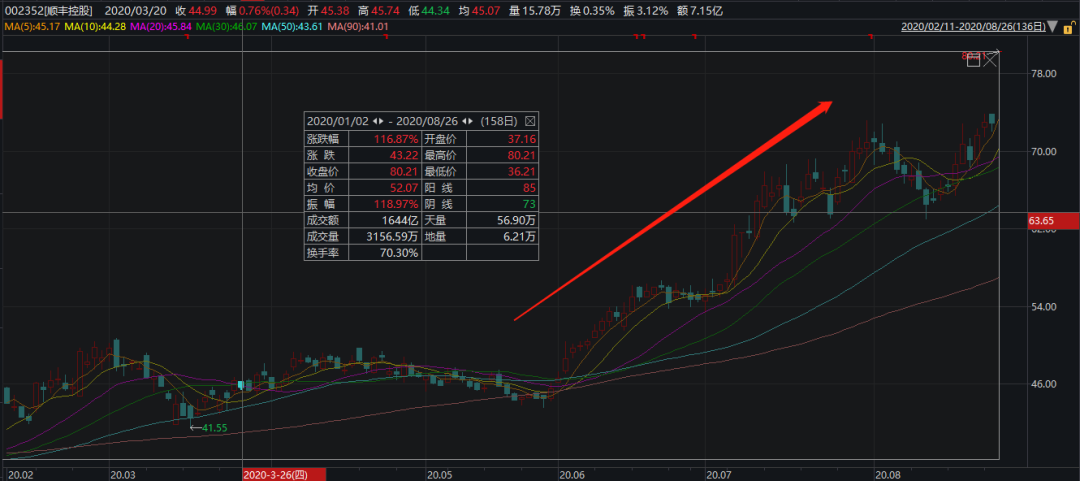This screenshot has width=1080, height=481.
Task: Click the 36.21 最低价 value
Action: (x=521, y=171)
